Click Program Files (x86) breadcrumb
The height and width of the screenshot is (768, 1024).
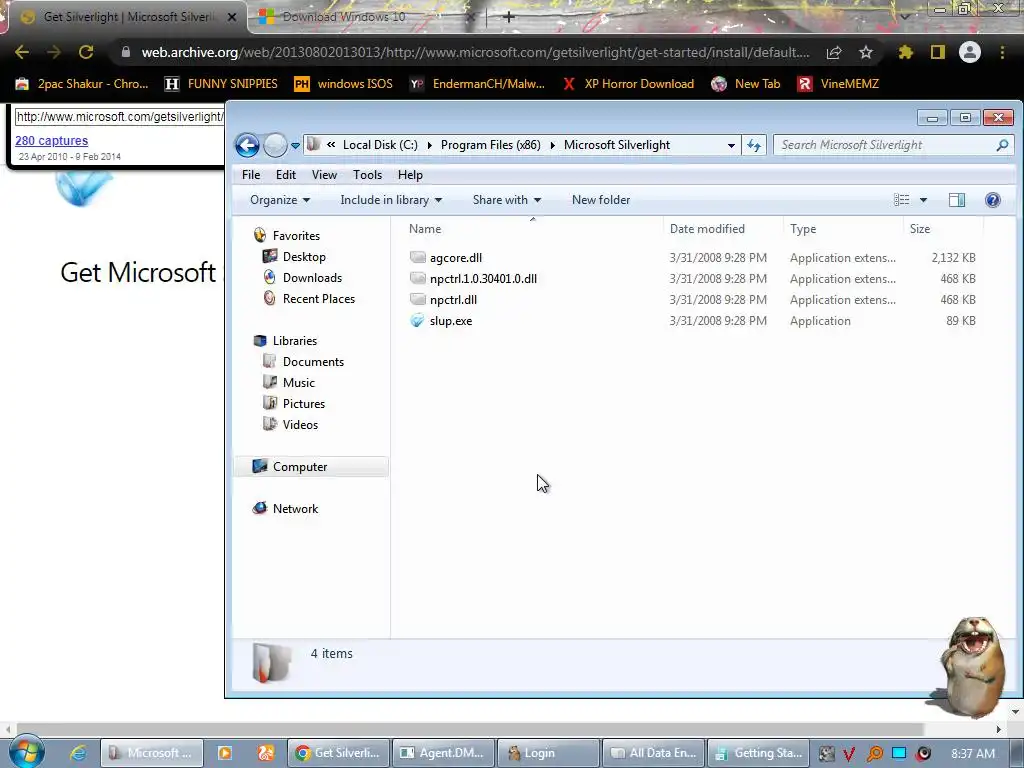coord(490,145)
